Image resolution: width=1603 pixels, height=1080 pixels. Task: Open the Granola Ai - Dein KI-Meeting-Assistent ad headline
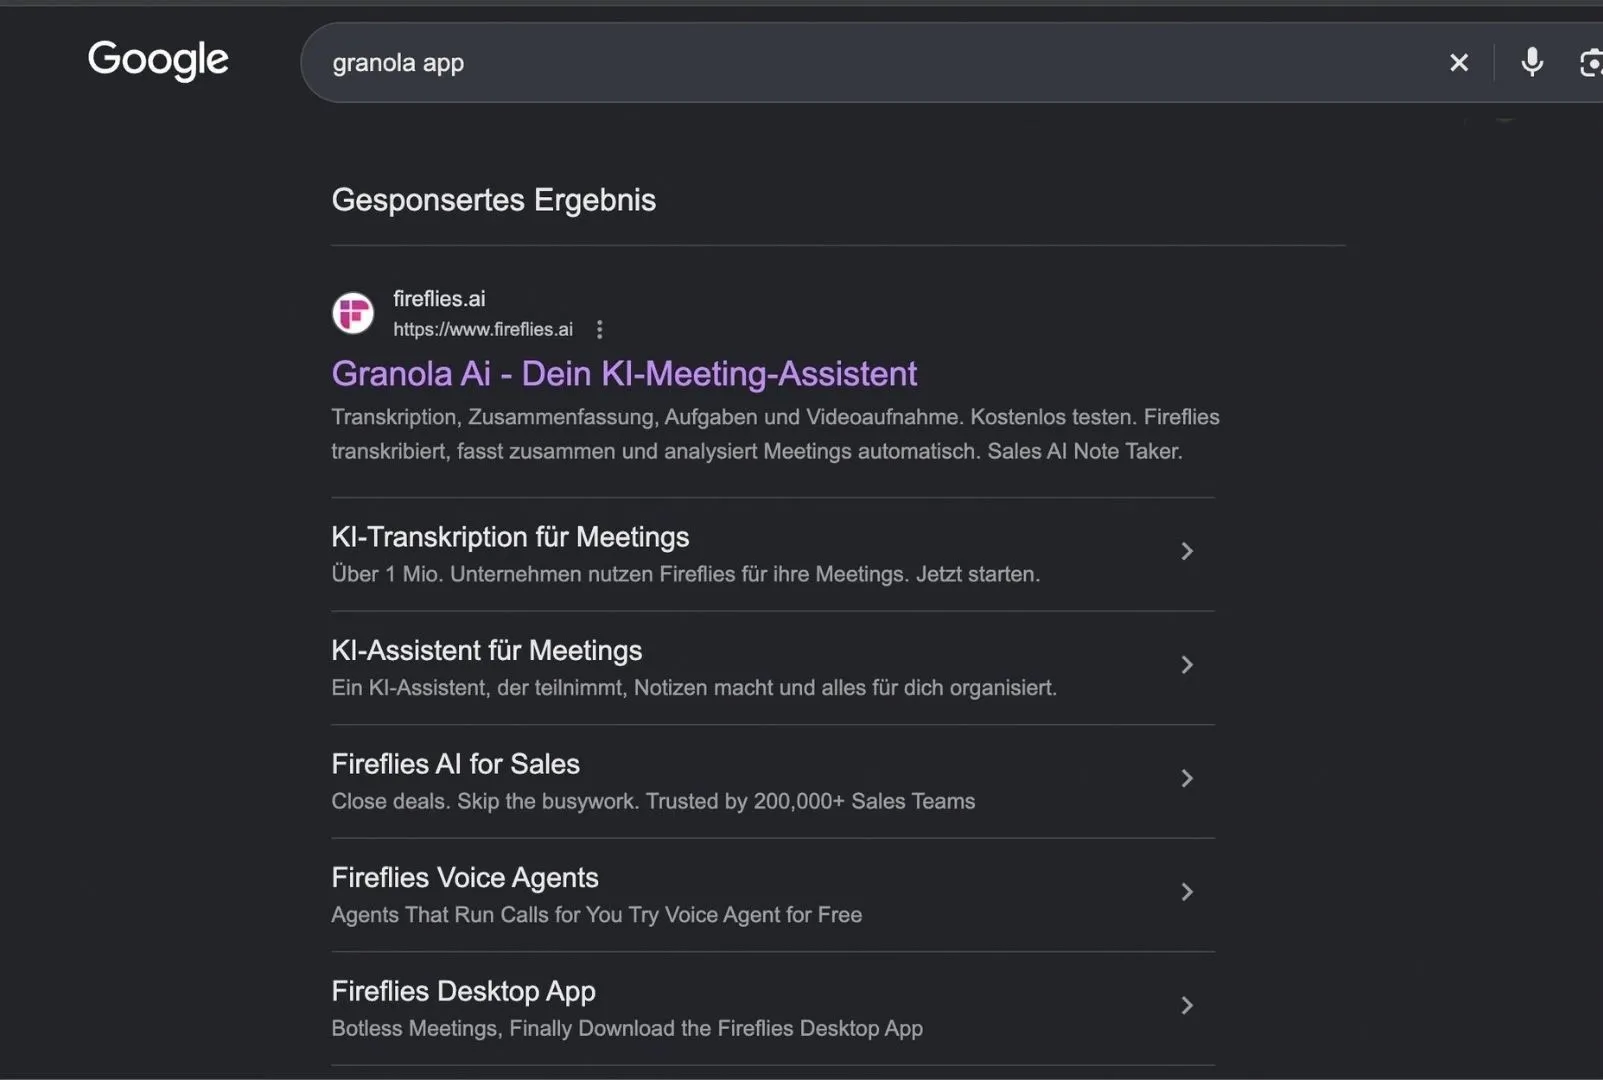624,373
